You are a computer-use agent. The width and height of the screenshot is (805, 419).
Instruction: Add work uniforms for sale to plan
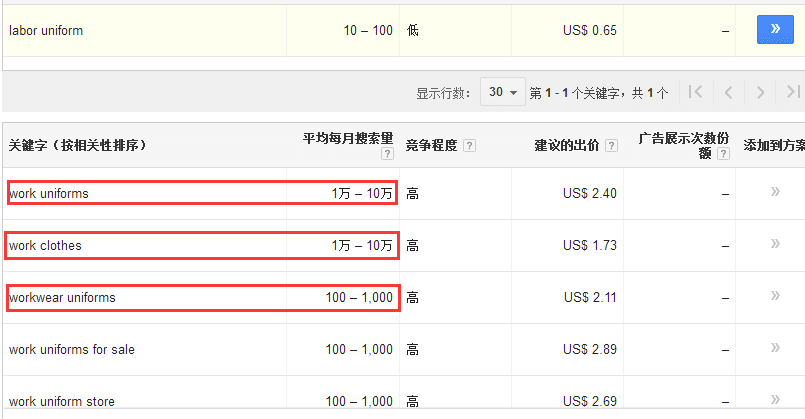775,348
